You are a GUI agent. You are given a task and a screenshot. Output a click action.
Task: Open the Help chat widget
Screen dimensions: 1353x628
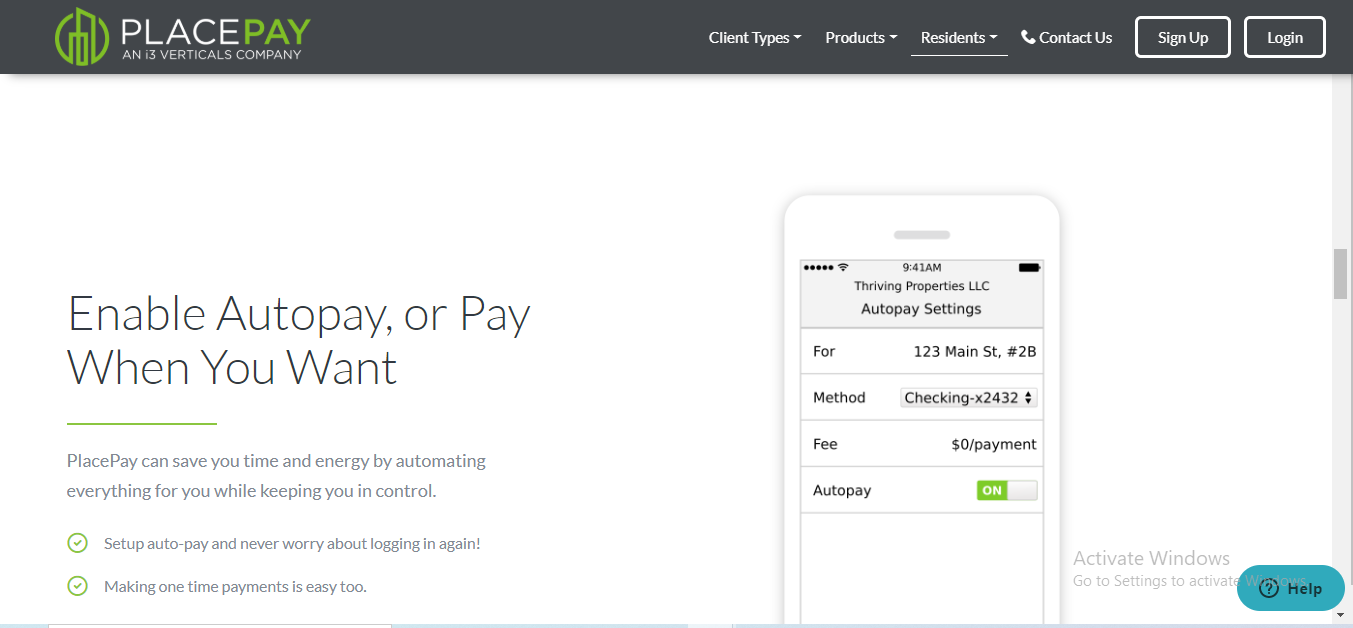click(x=1290, y=588)
